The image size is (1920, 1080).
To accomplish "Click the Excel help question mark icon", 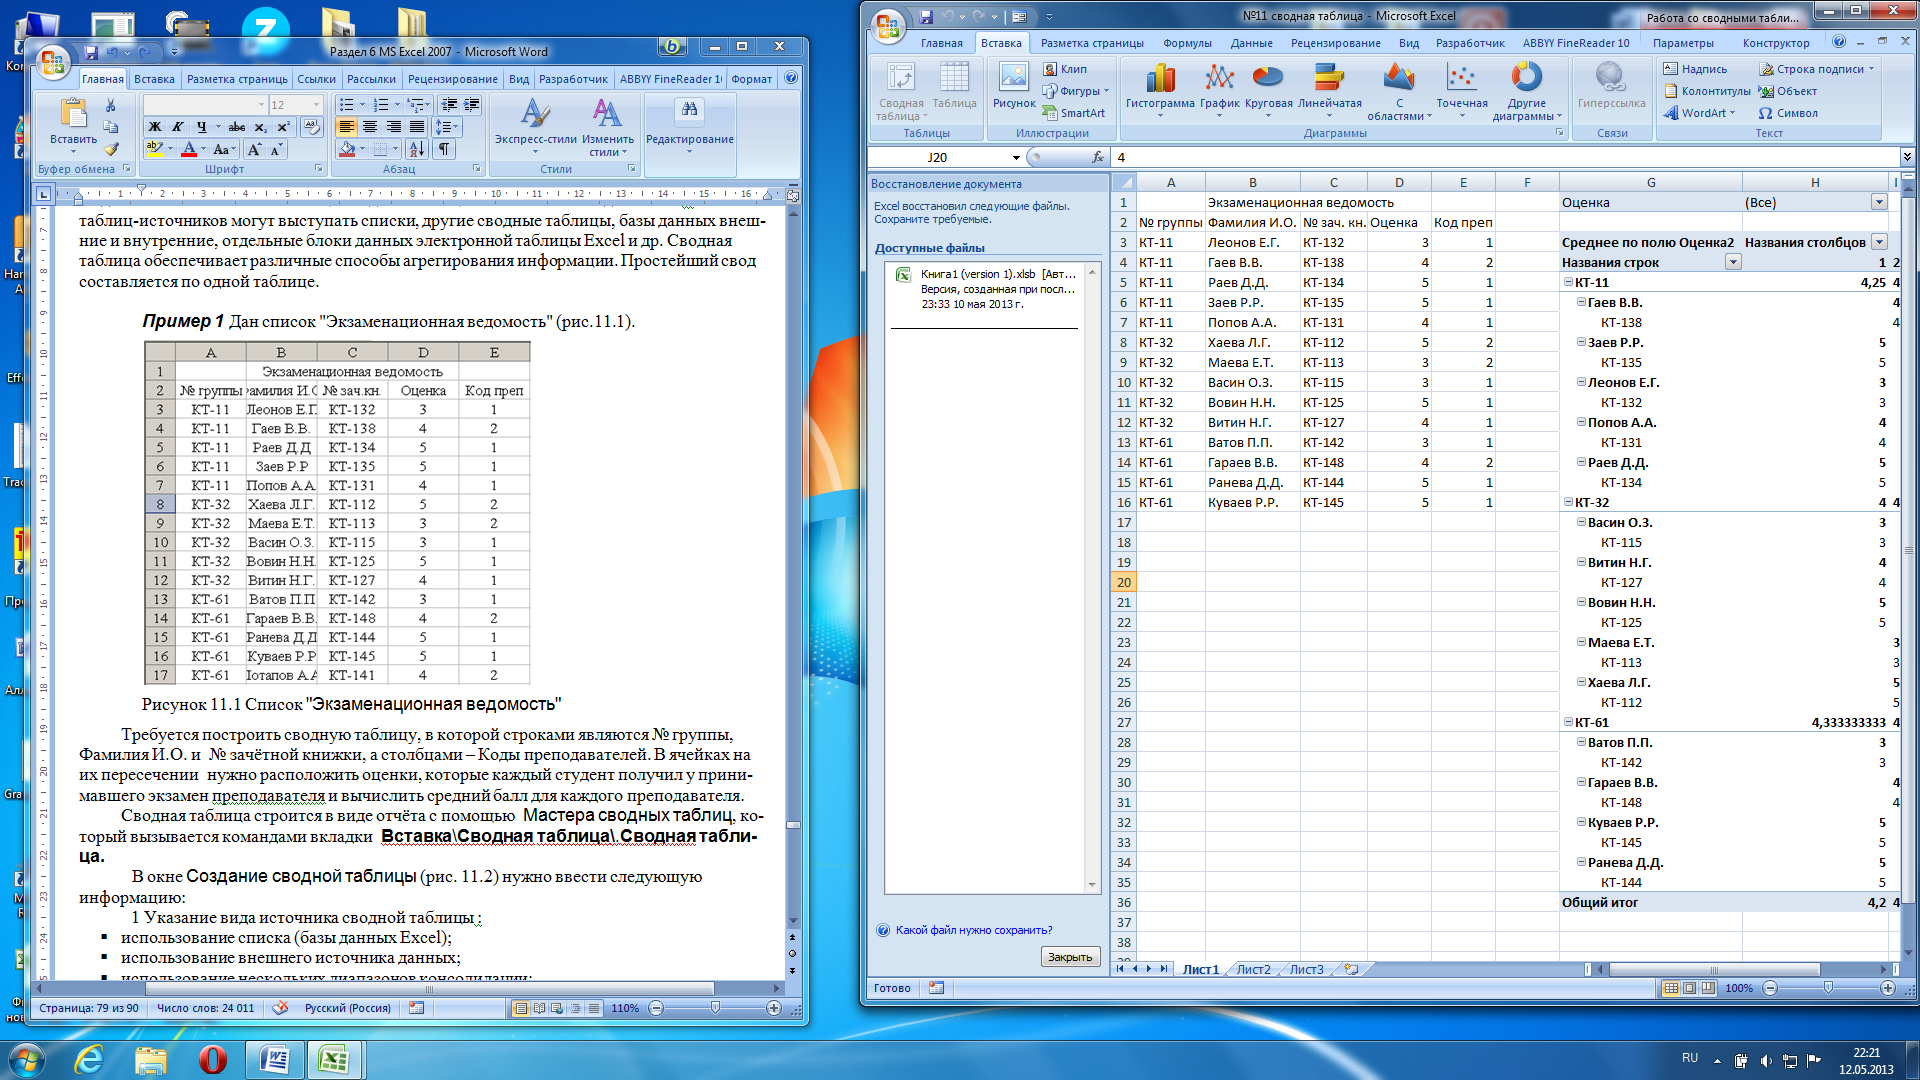I will (x=1838, y=42).
